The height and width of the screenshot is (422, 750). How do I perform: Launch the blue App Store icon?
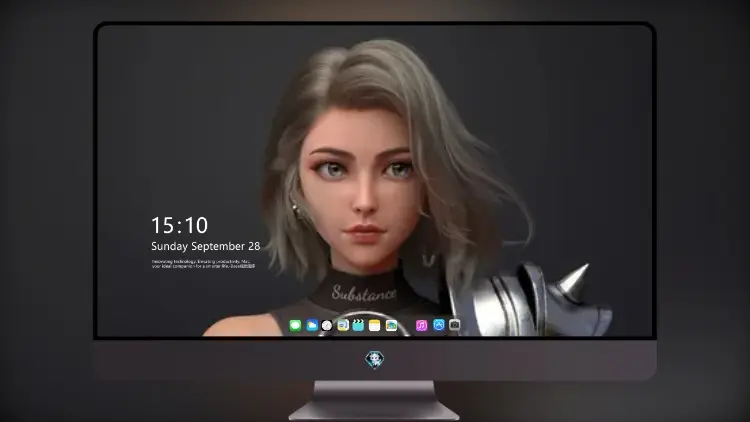click(x=439, y=325)
